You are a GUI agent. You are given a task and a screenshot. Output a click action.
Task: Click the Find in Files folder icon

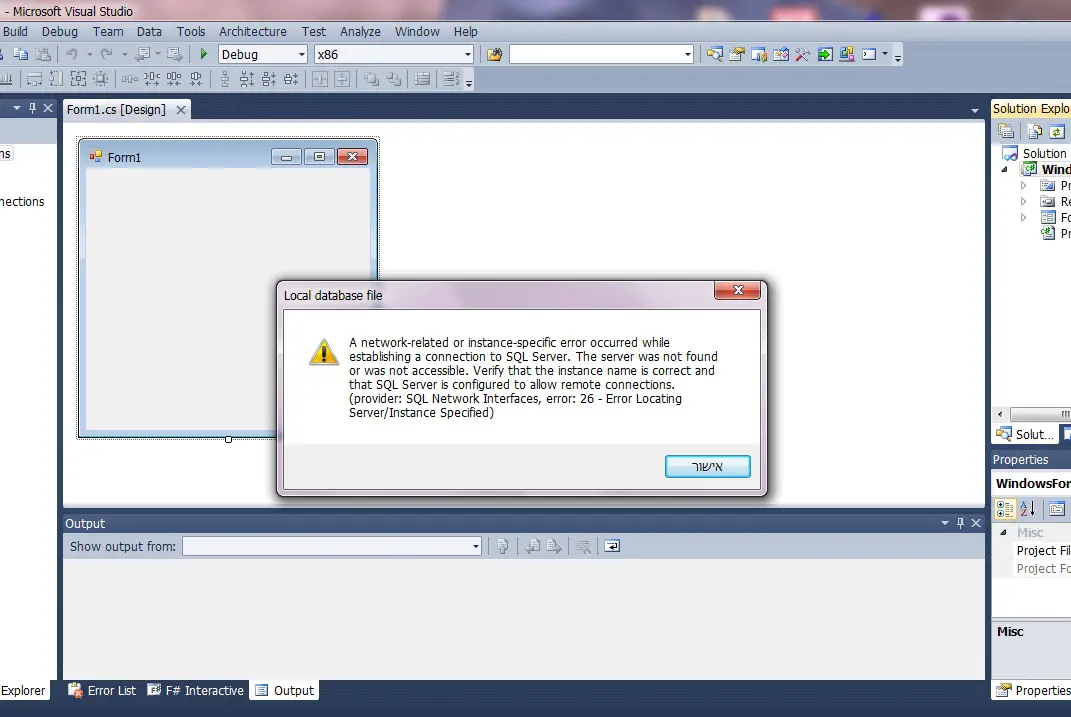[494, 55]
